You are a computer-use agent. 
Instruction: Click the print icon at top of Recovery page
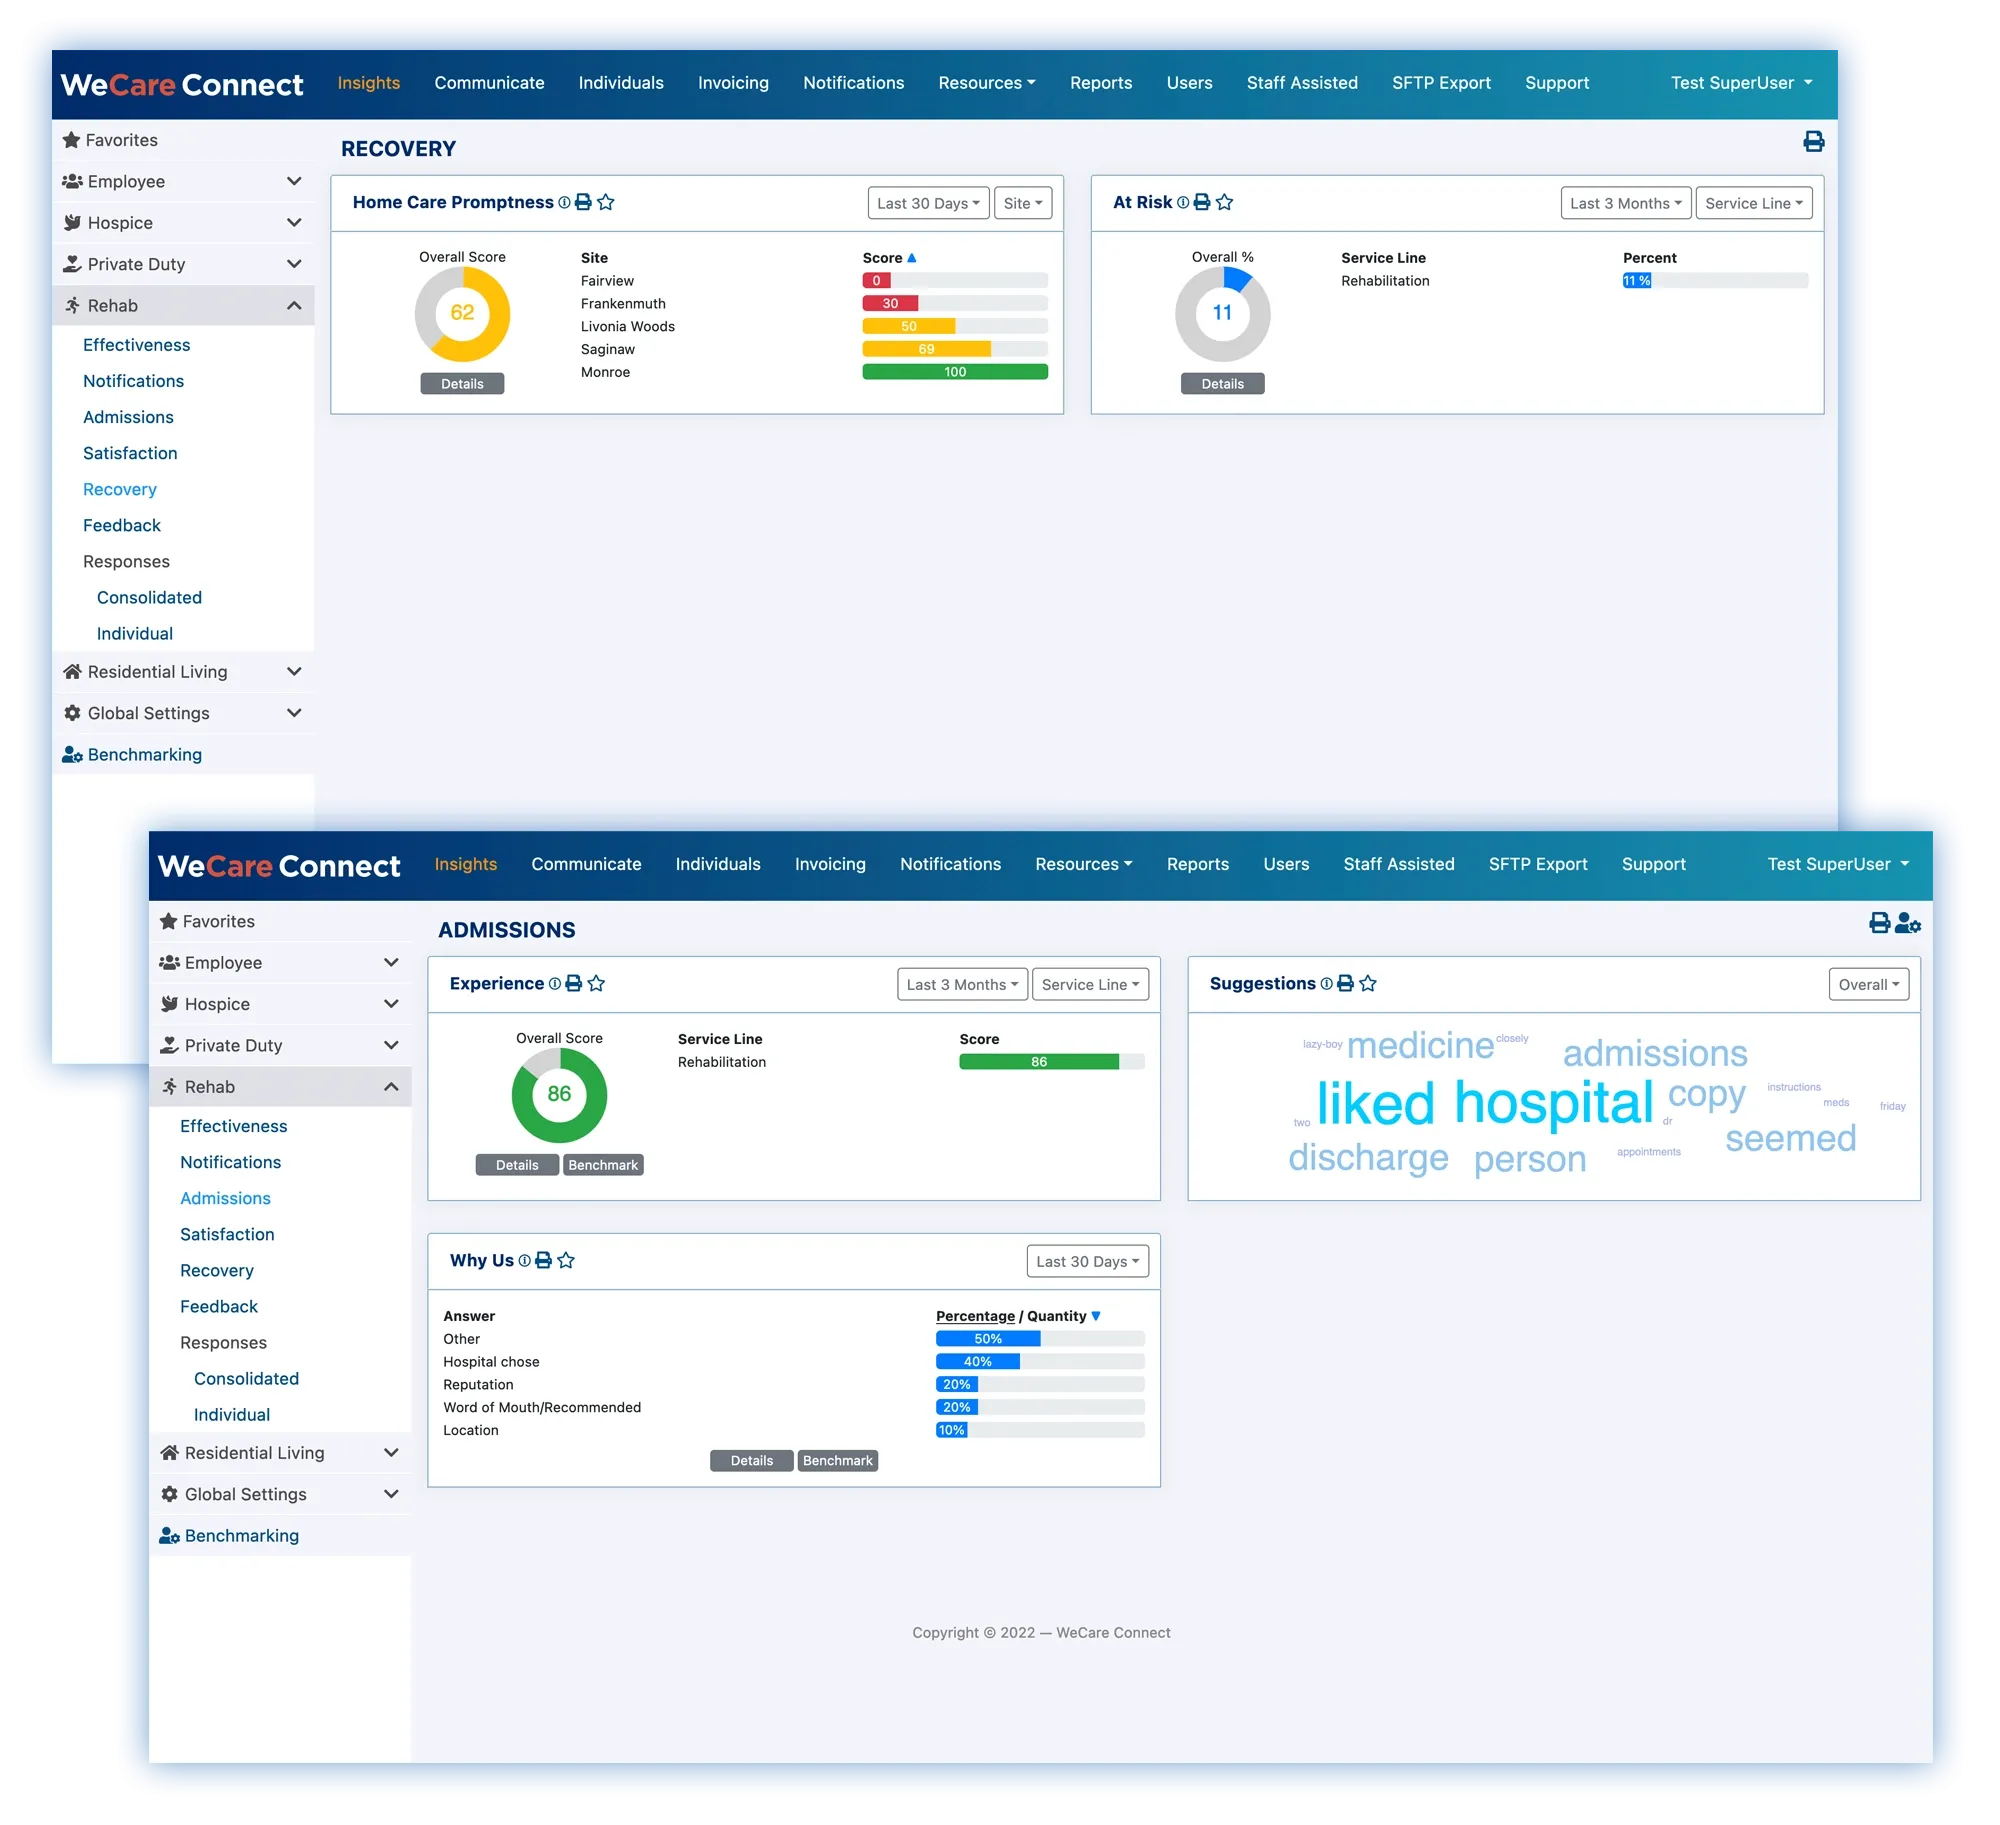(x=1816, y=142)
